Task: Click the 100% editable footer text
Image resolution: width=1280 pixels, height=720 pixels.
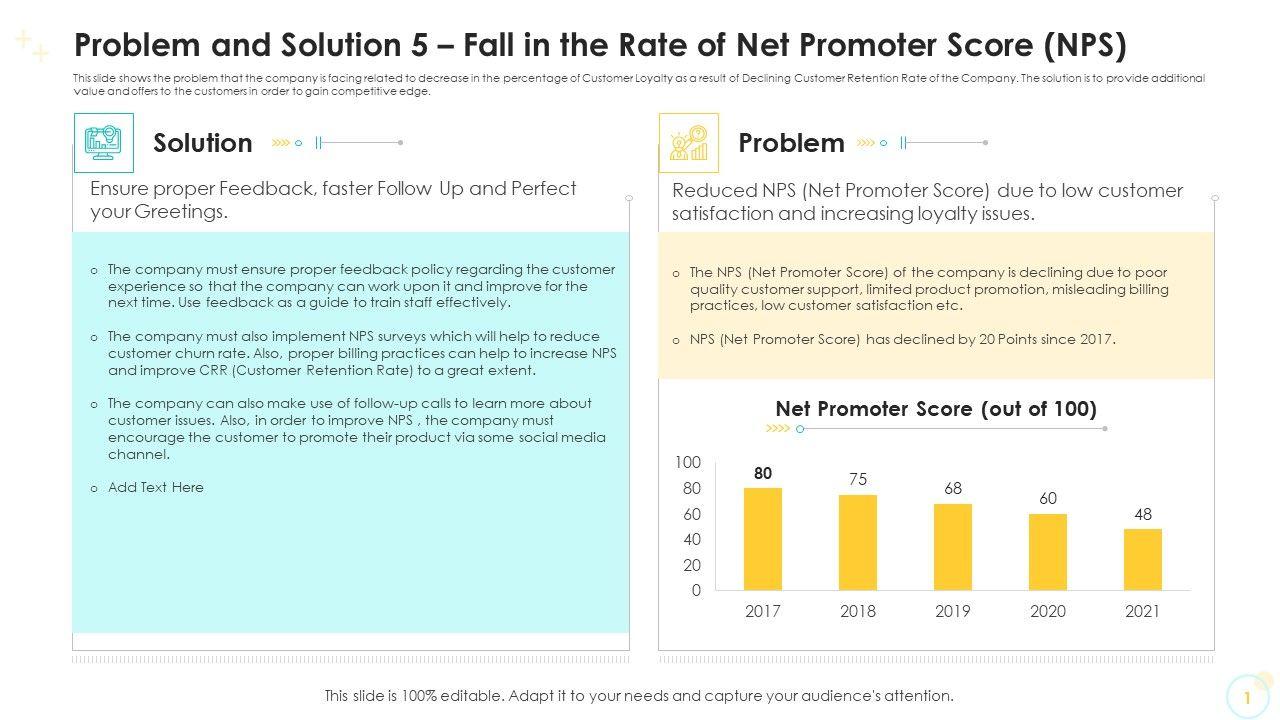Action: [x=639, y=696]
